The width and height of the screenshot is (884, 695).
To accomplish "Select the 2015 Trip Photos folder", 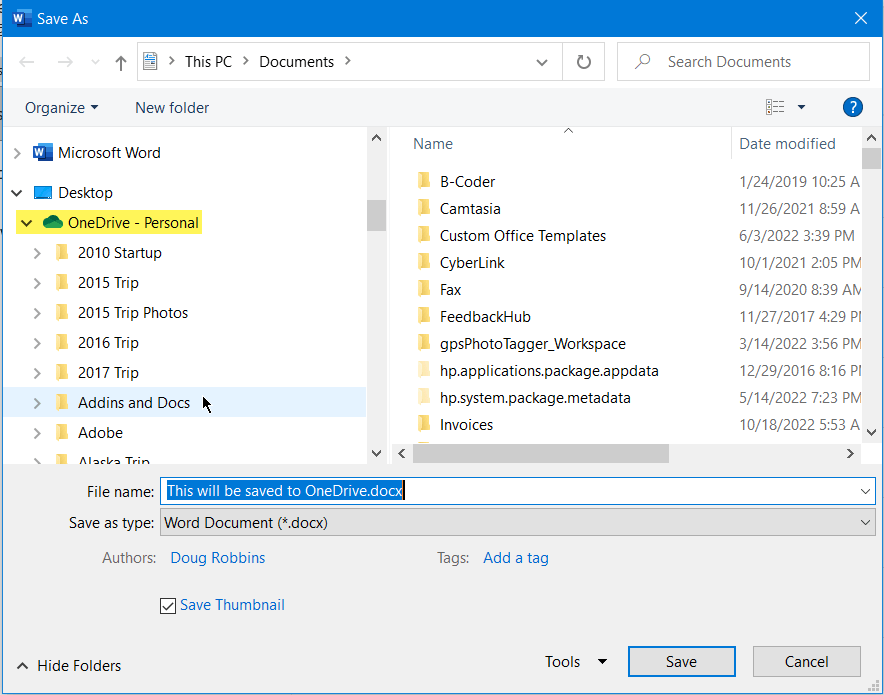I will [x=133, y=313].
